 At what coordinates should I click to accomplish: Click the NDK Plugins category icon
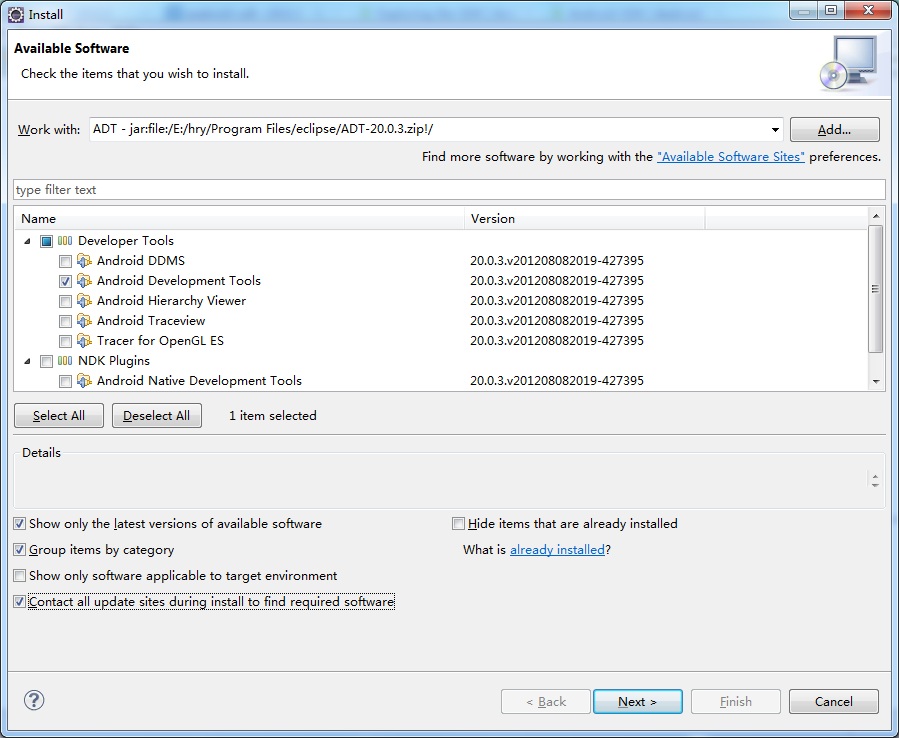[65, 361]
